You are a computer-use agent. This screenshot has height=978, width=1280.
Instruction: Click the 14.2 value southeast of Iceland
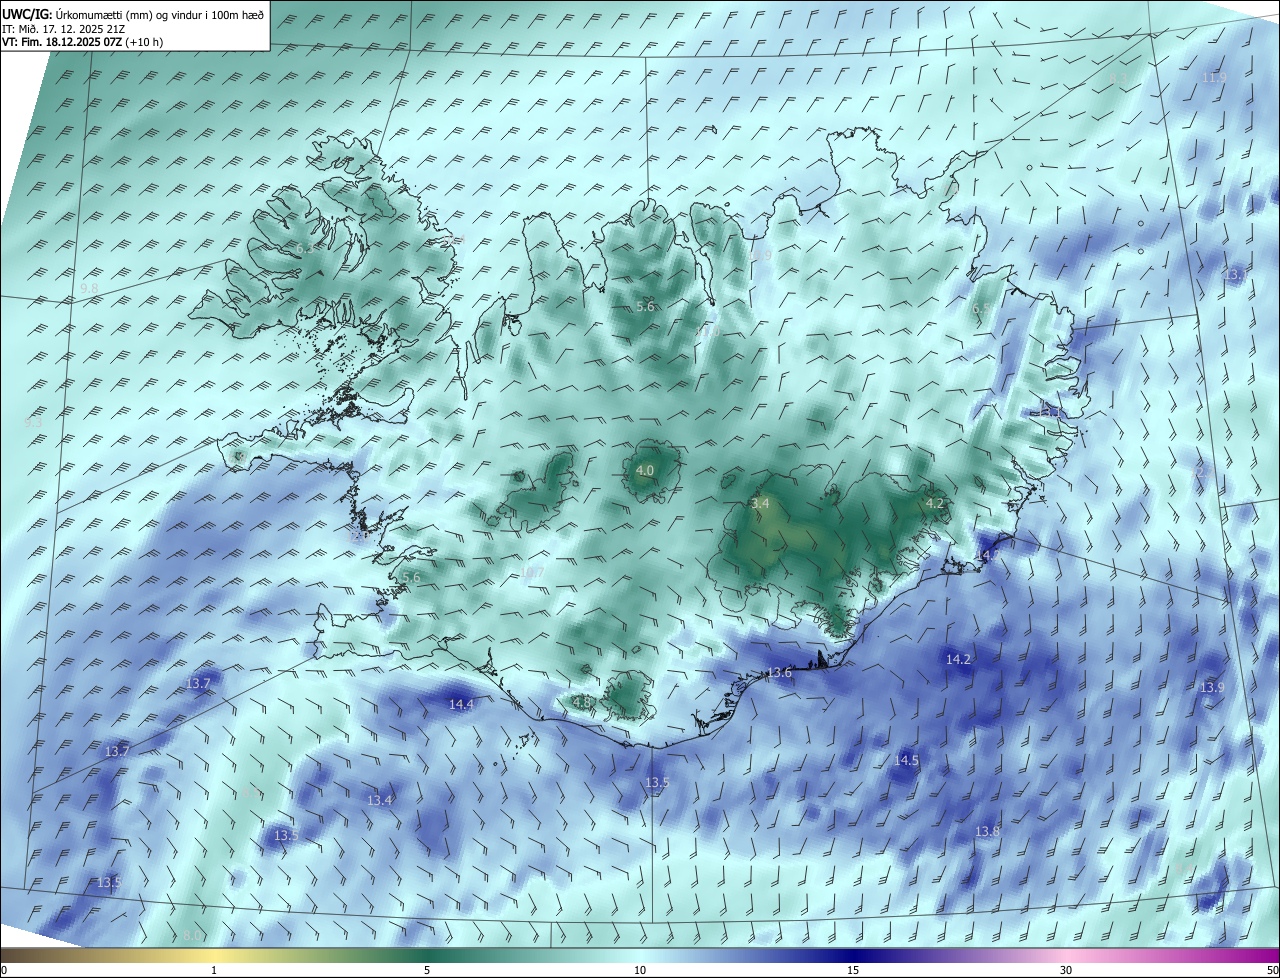pos(958,659)
